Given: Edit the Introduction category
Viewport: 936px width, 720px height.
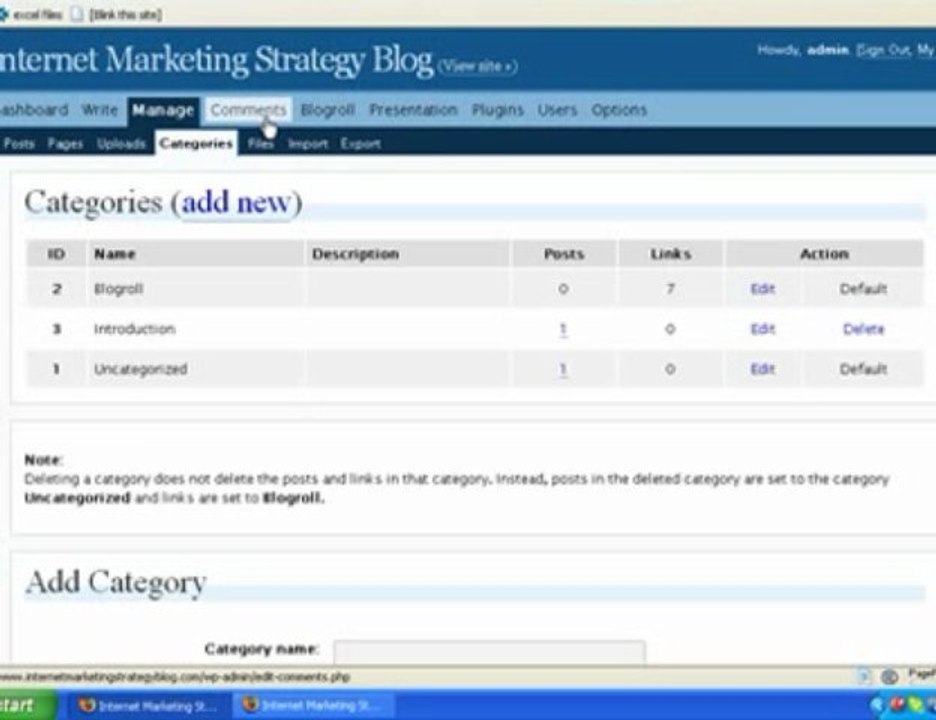Looking at the screenshot, I should 762,329.
